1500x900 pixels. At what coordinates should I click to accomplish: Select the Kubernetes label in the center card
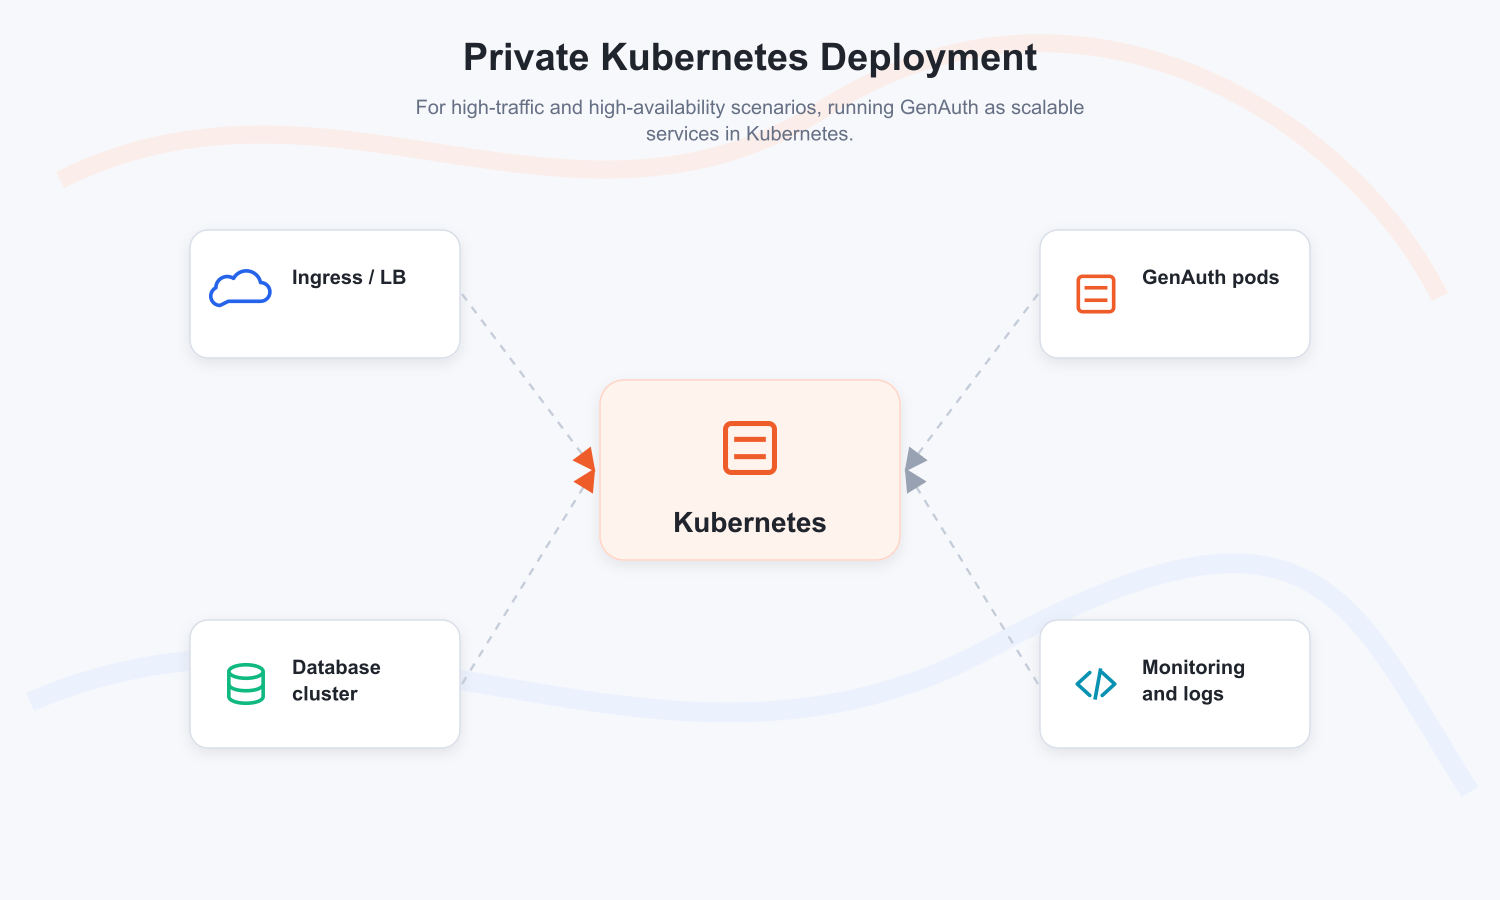[x=750, y=522]
